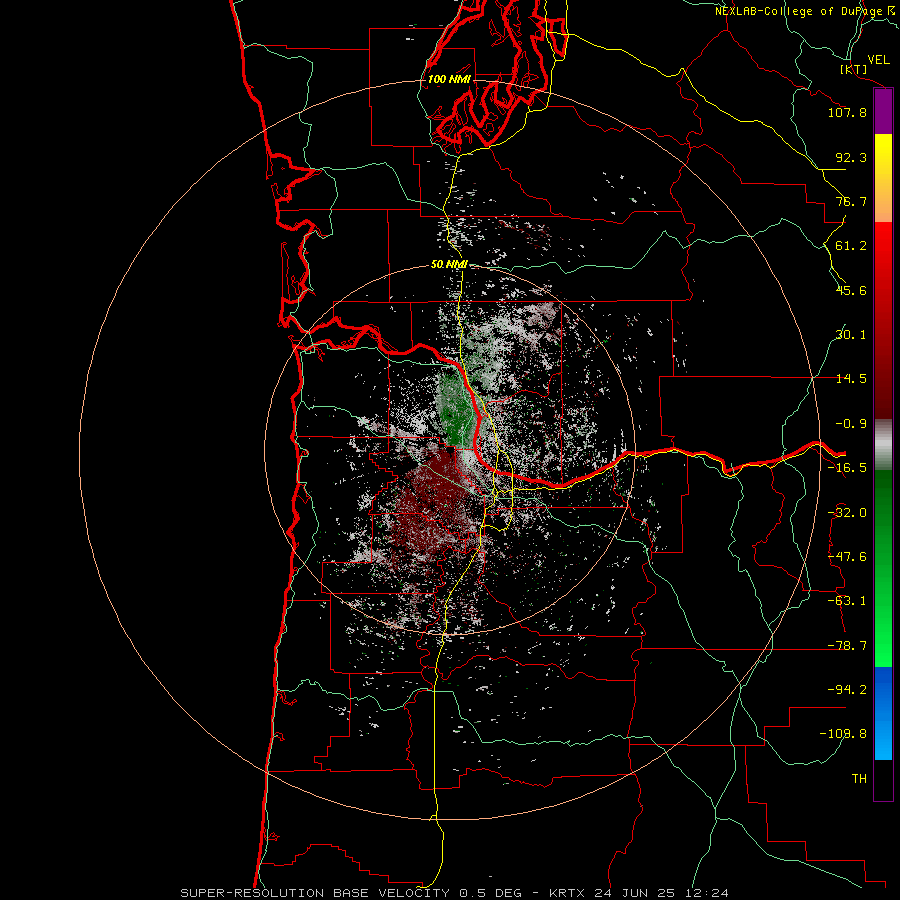Click the -32.0 scale value
Viewport: 900px width, 900px height.
847,513
